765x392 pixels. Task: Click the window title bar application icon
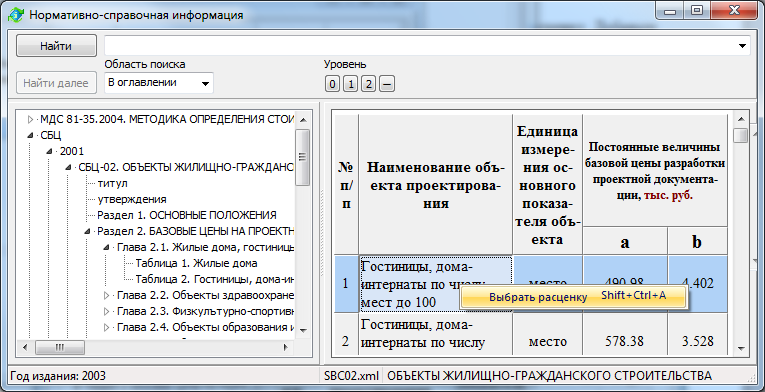coord(16,15)
